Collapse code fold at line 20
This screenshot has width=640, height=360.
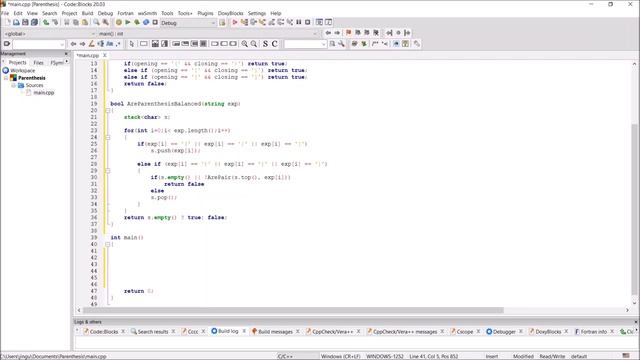[x=108, y=111]
